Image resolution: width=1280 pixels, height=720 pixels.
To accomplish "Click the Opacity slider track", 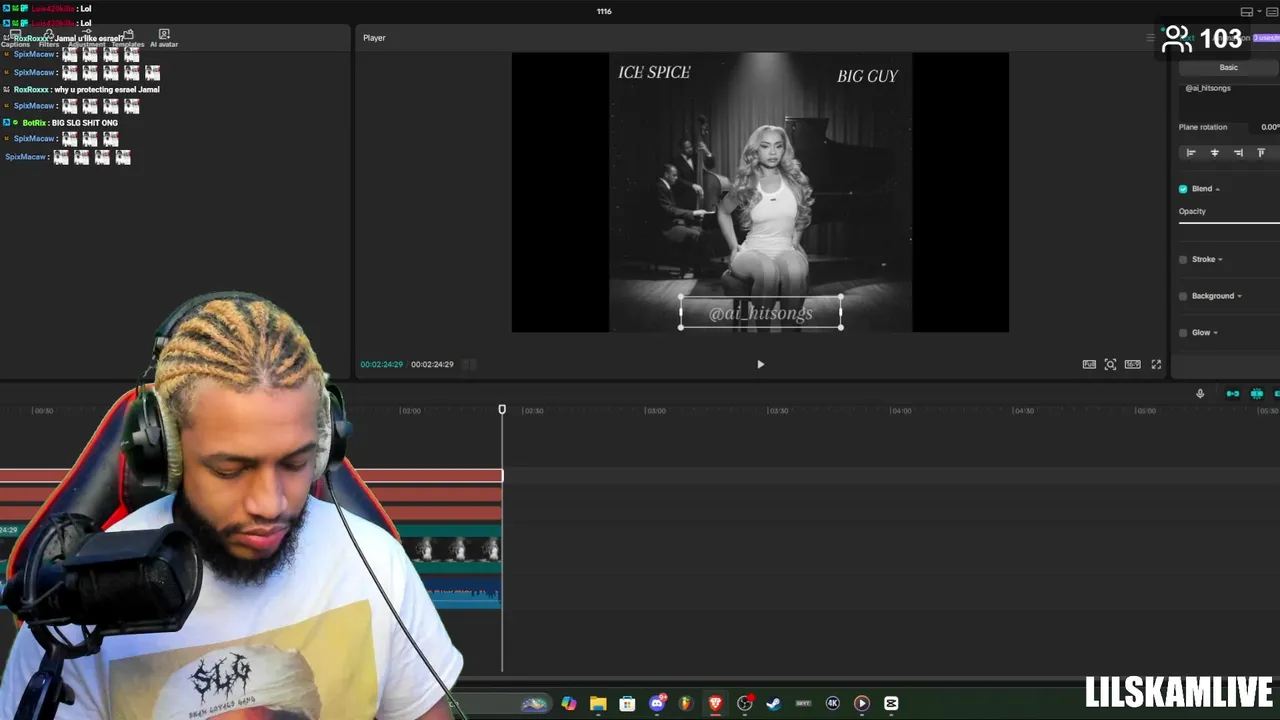I will (x=1229, y=222).
